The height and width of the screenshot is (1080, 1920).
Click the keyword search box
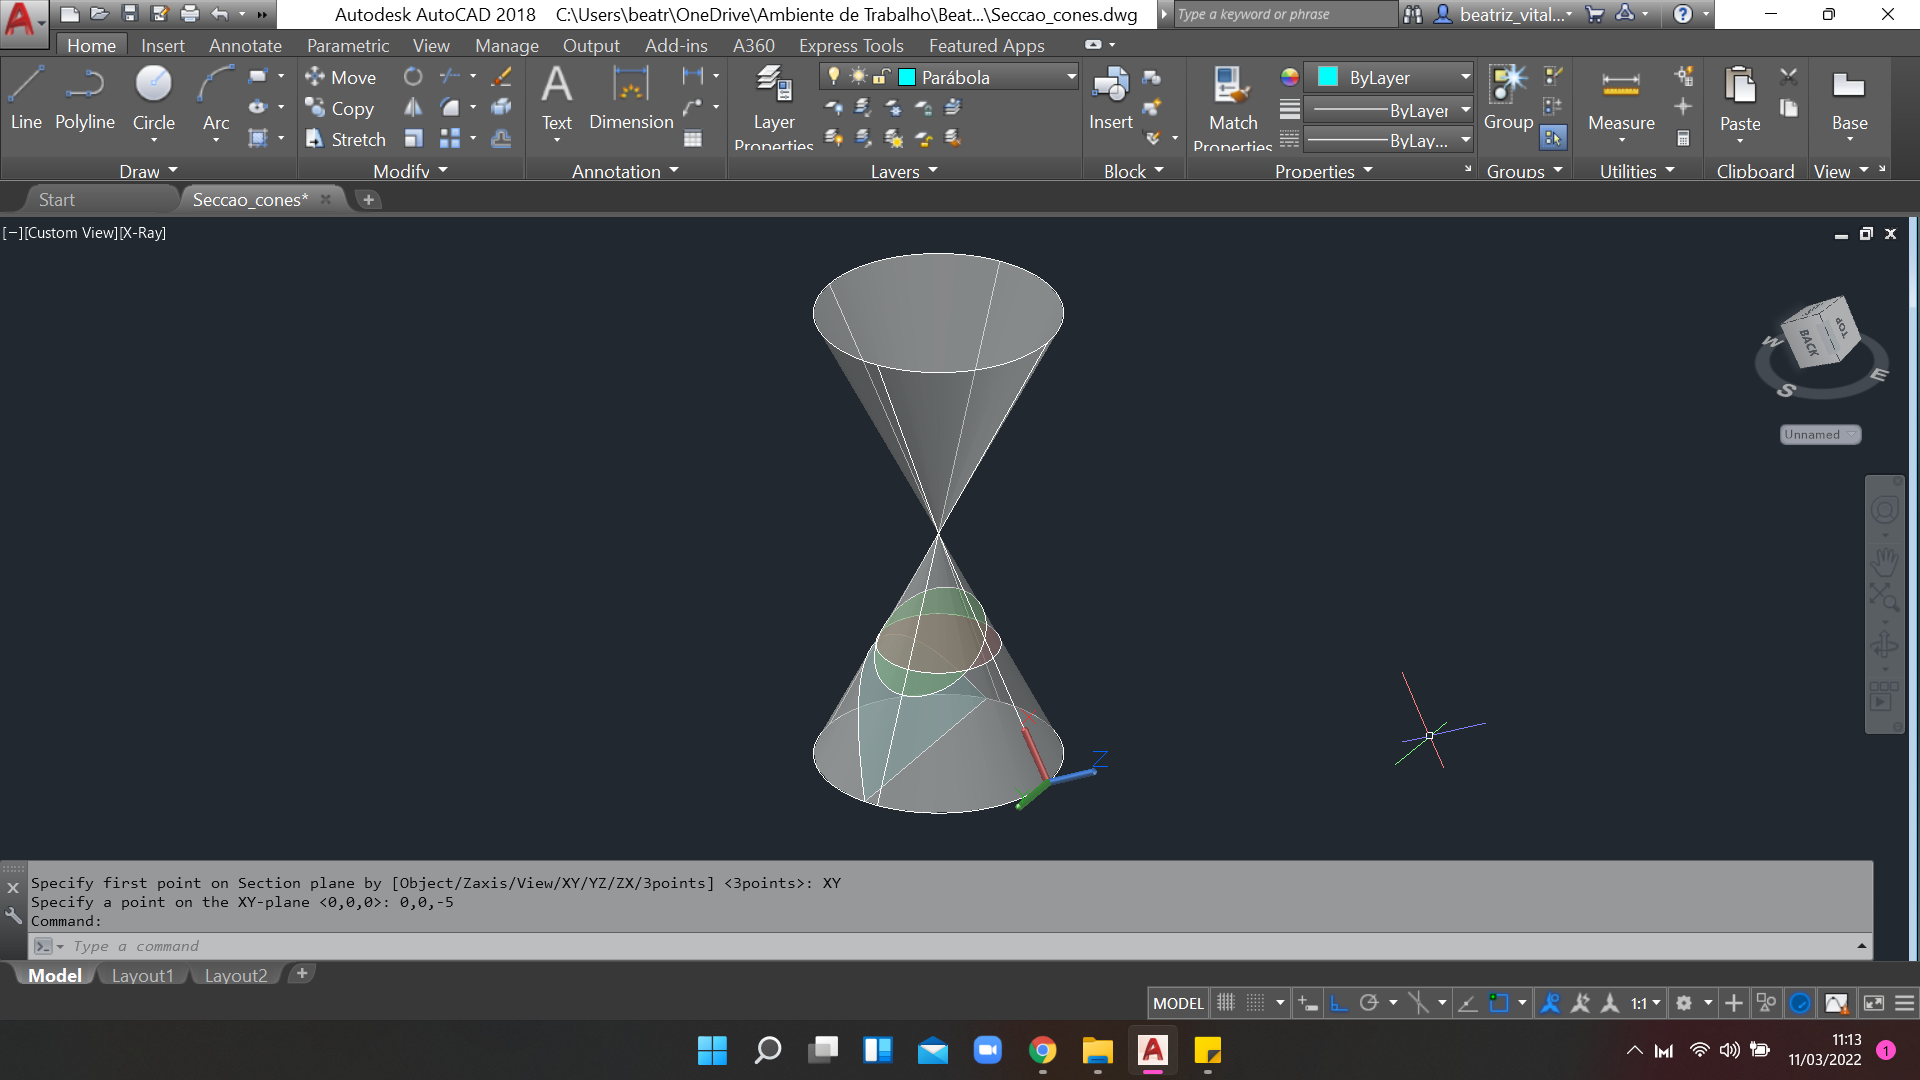coord(1284,14)
